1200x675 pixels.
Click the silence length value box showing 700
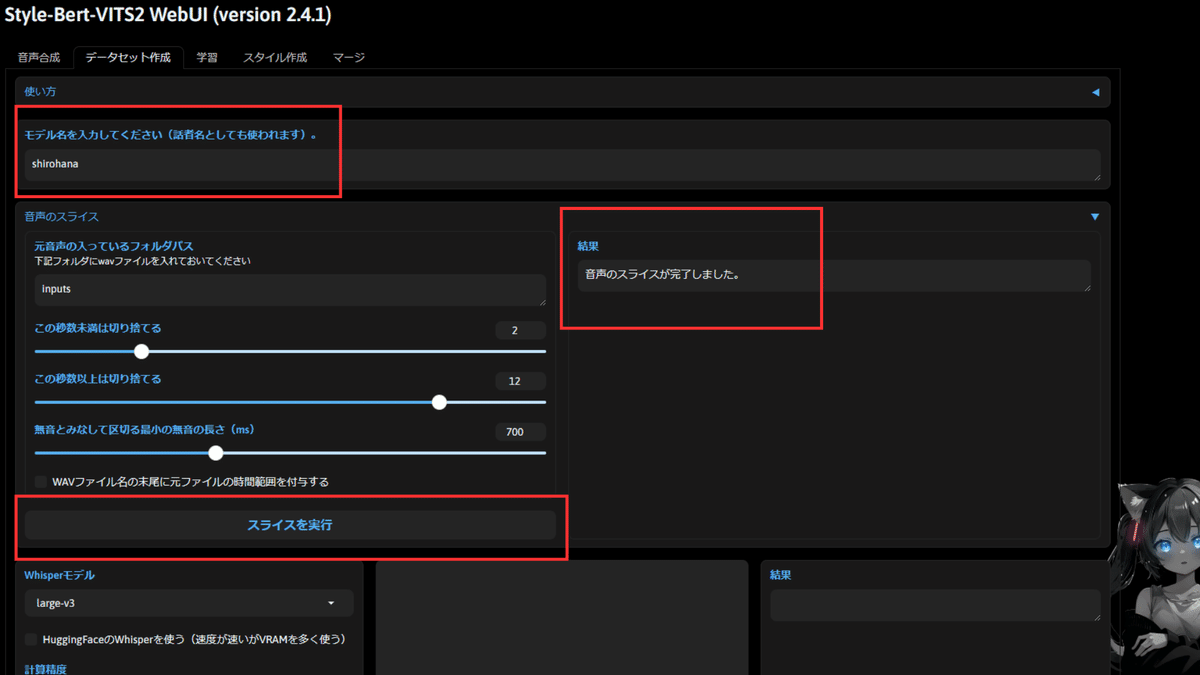520,432
